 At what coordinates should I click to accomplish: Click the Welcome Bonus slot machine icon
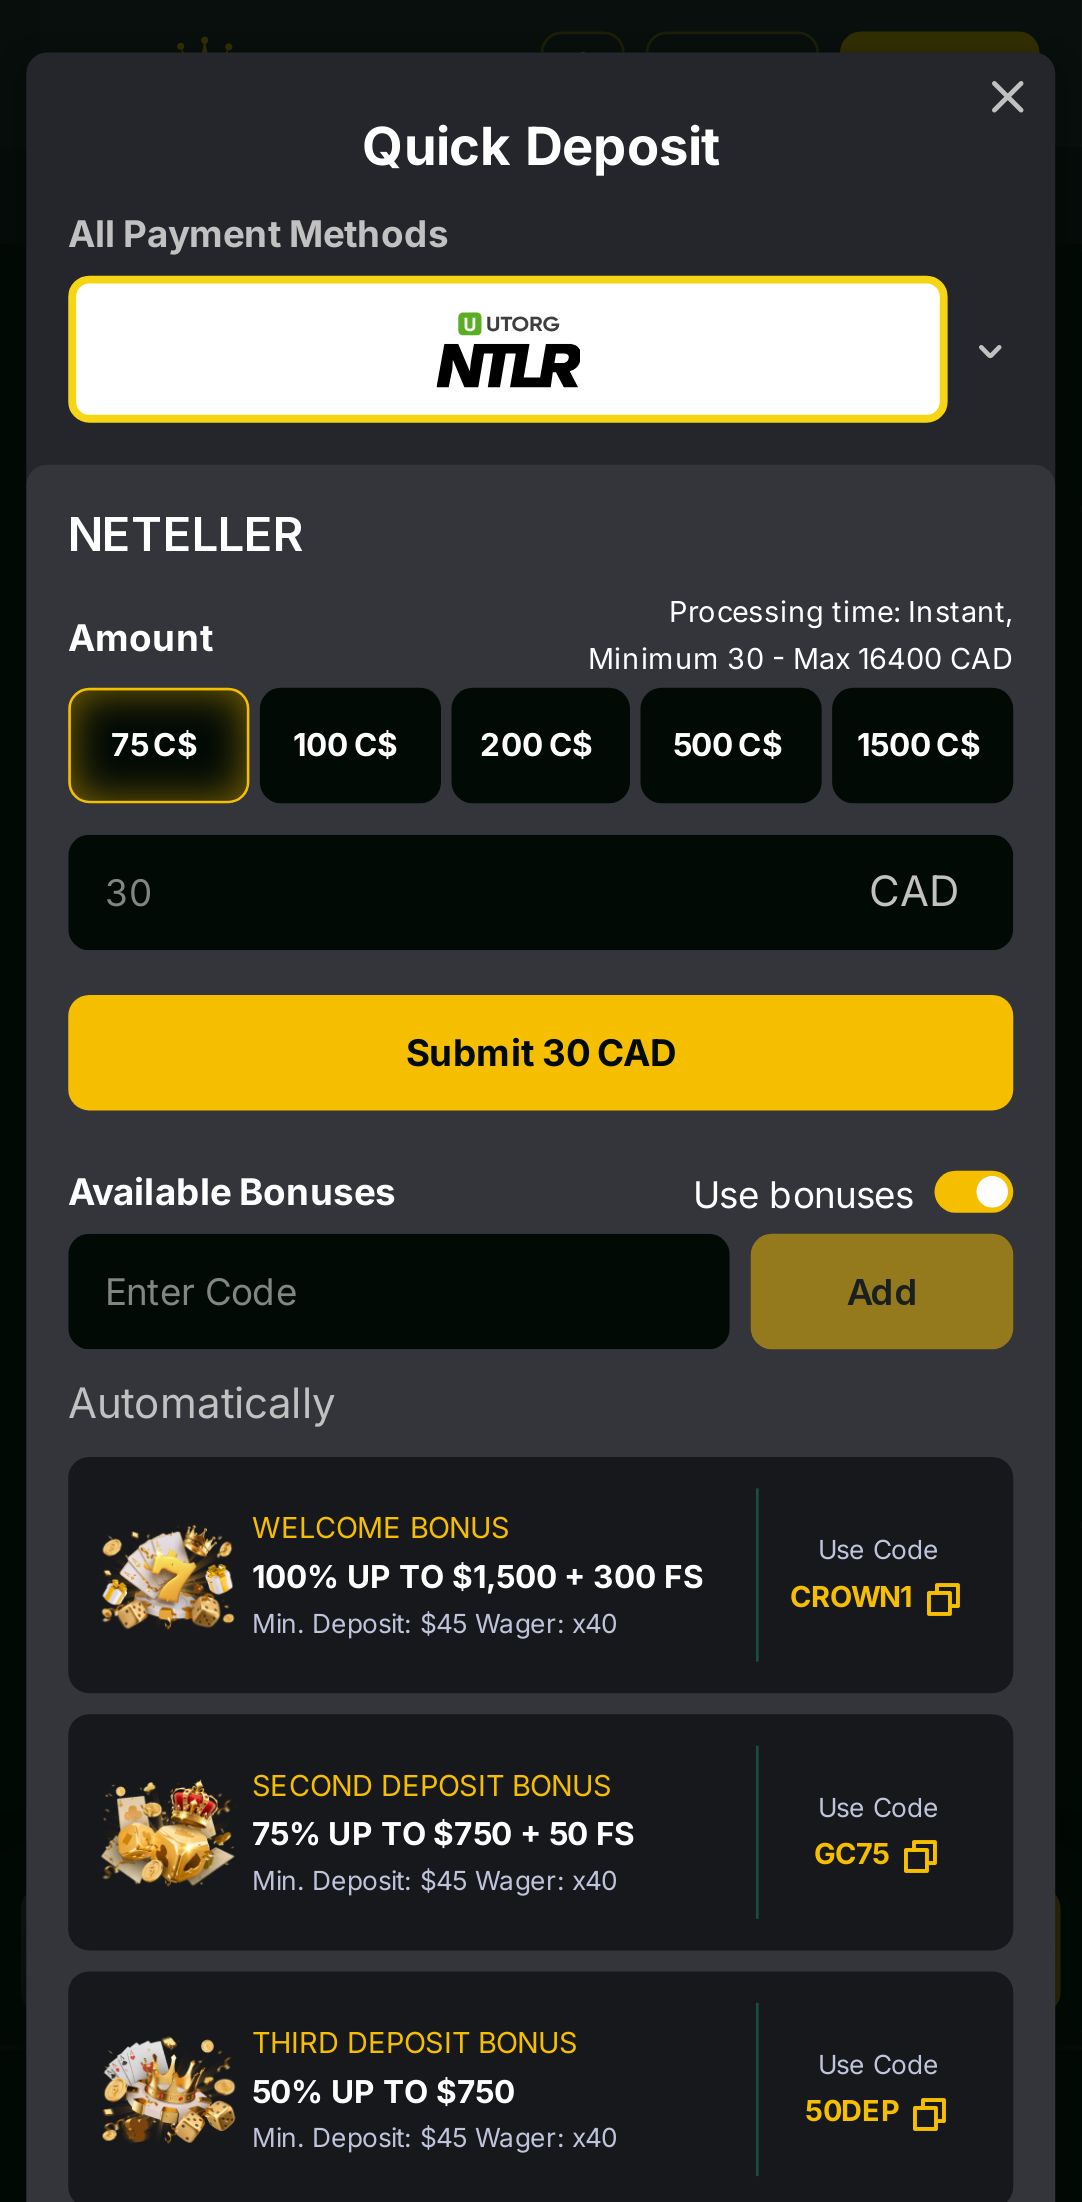tap(167, 1576)
